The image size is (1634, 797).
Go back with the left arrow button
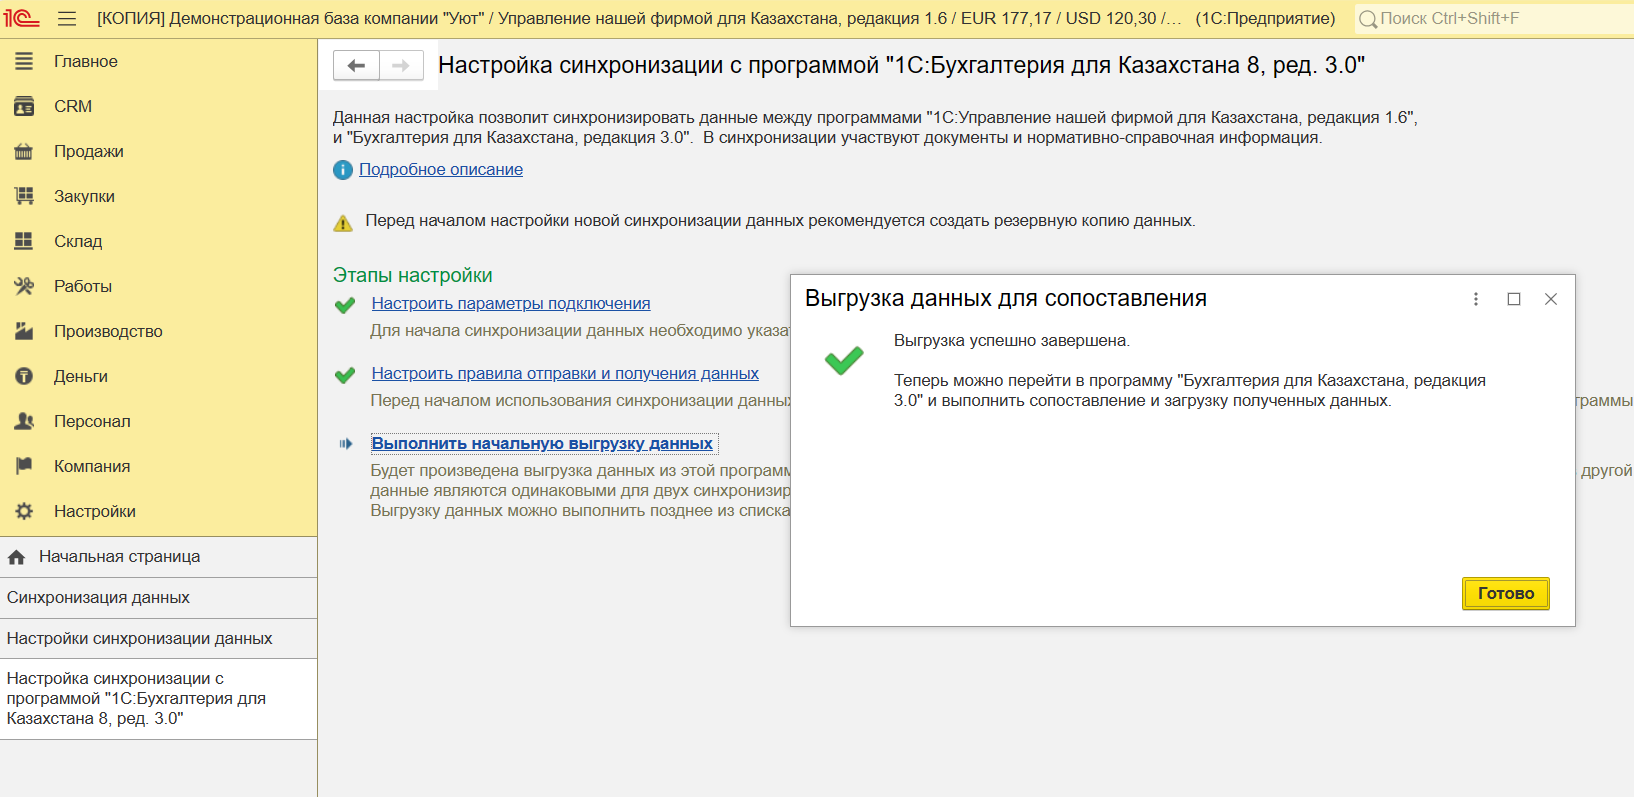point(356,66)
